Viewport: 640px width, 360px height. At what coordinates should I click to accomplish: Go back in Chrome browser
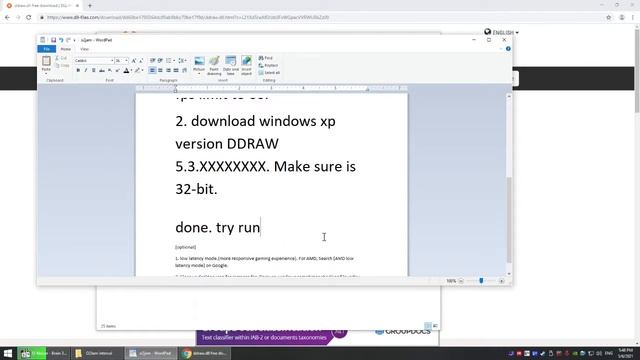click(7, 18)
